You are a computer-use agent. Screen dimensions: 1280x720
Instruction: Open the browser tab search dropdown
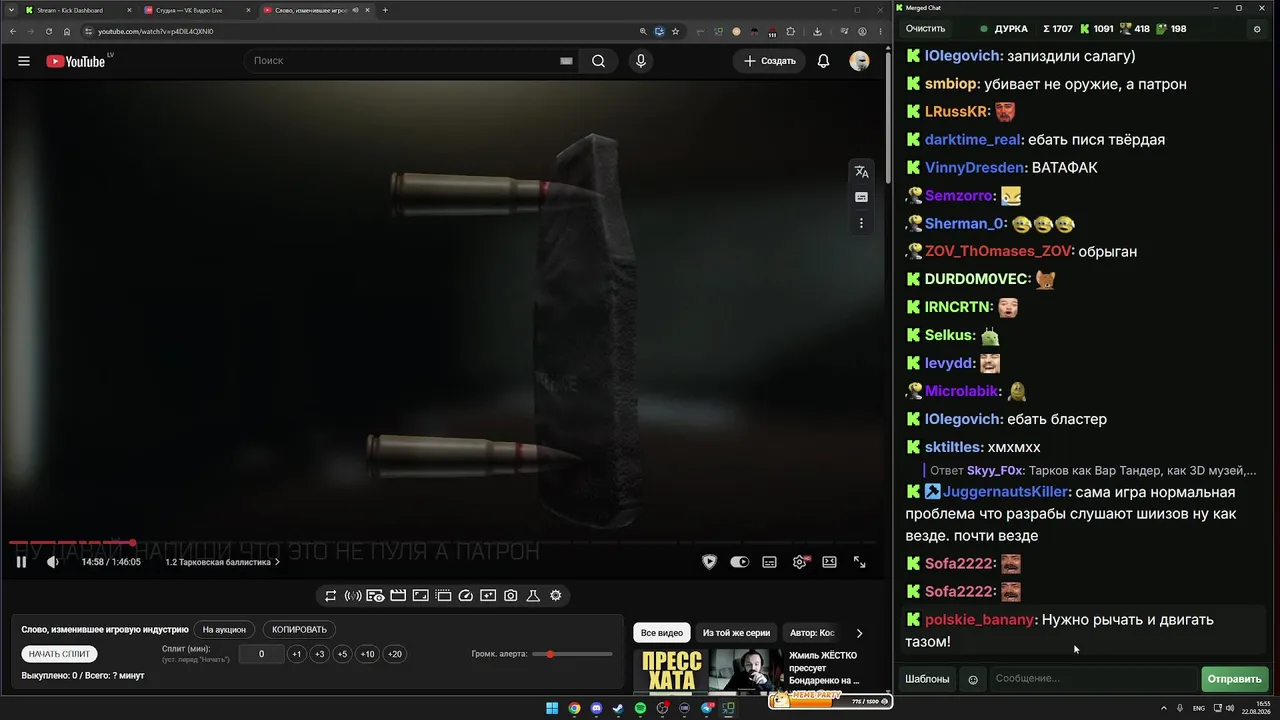pos(11,10)
